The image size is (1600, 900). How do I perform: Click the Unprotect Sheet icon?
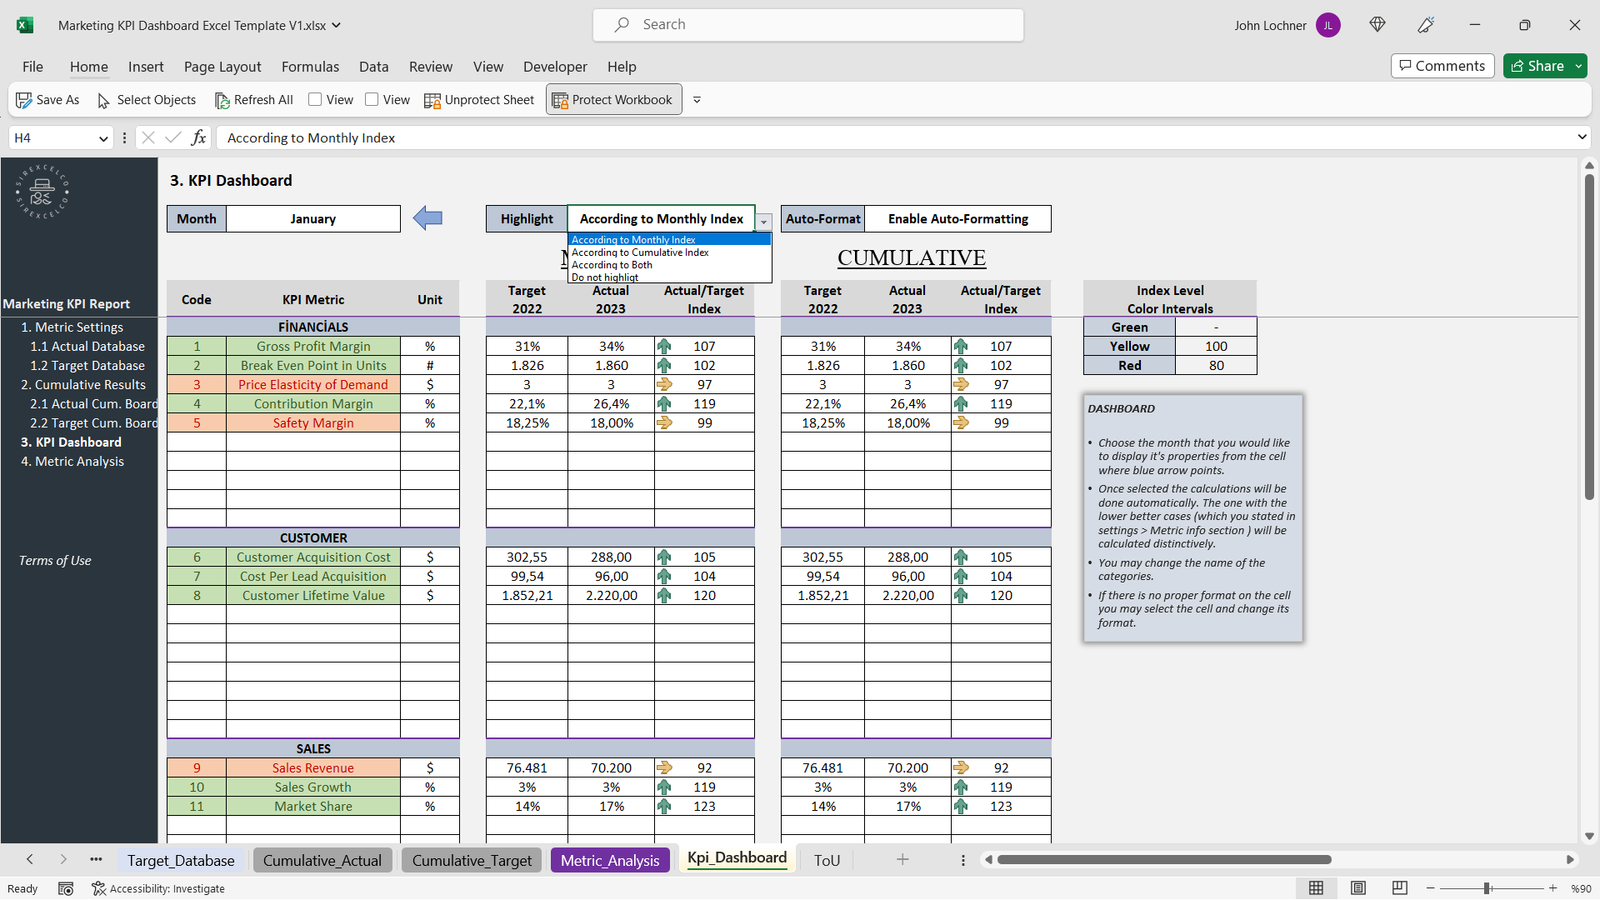tap(432, 100)
